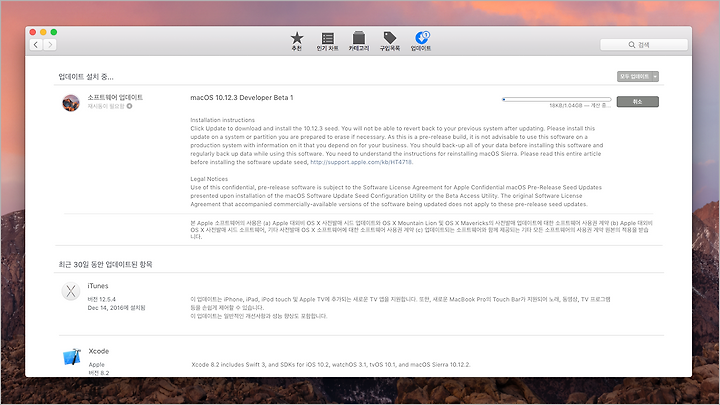The image size is (720, 405).
Task: Minimize the App Store window
Action: (x=43, y=32)
